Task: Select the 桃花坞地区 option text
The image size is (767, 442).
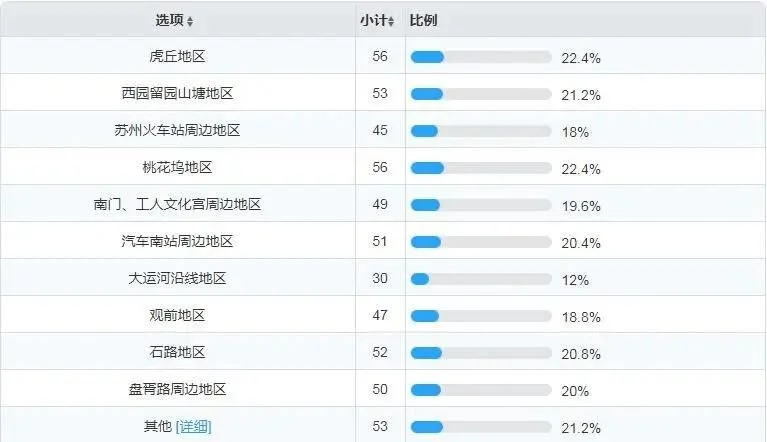Action: 177,167
